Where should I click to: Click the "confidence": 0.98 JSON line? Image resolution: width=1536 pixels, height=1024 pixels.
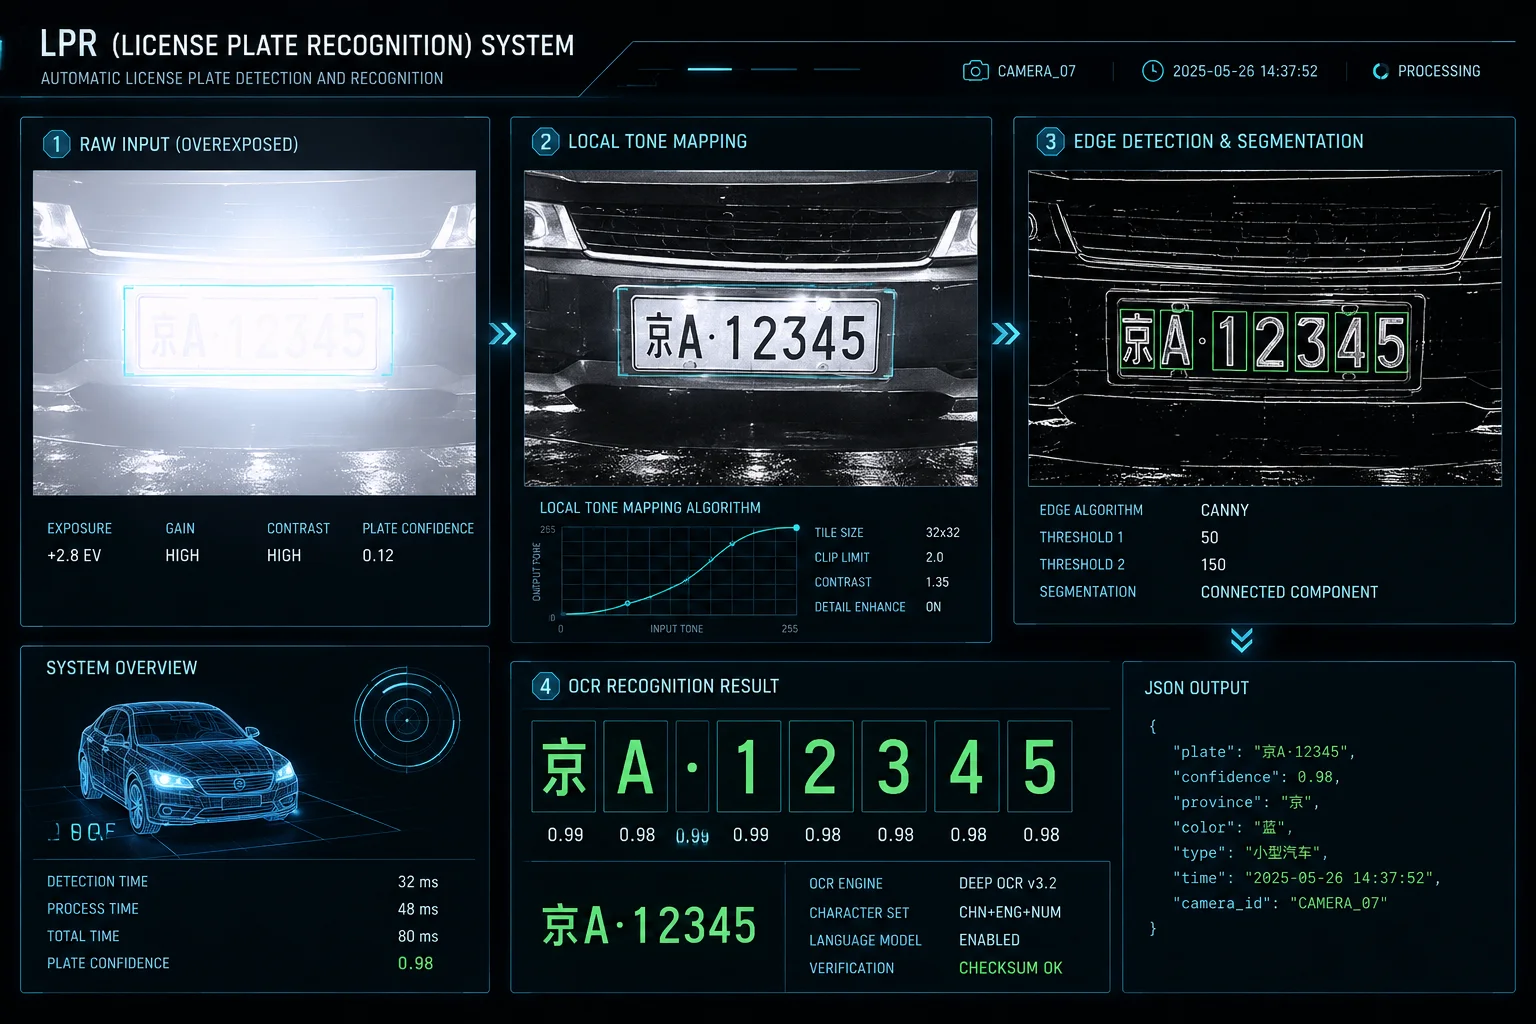pos(1256,777)
